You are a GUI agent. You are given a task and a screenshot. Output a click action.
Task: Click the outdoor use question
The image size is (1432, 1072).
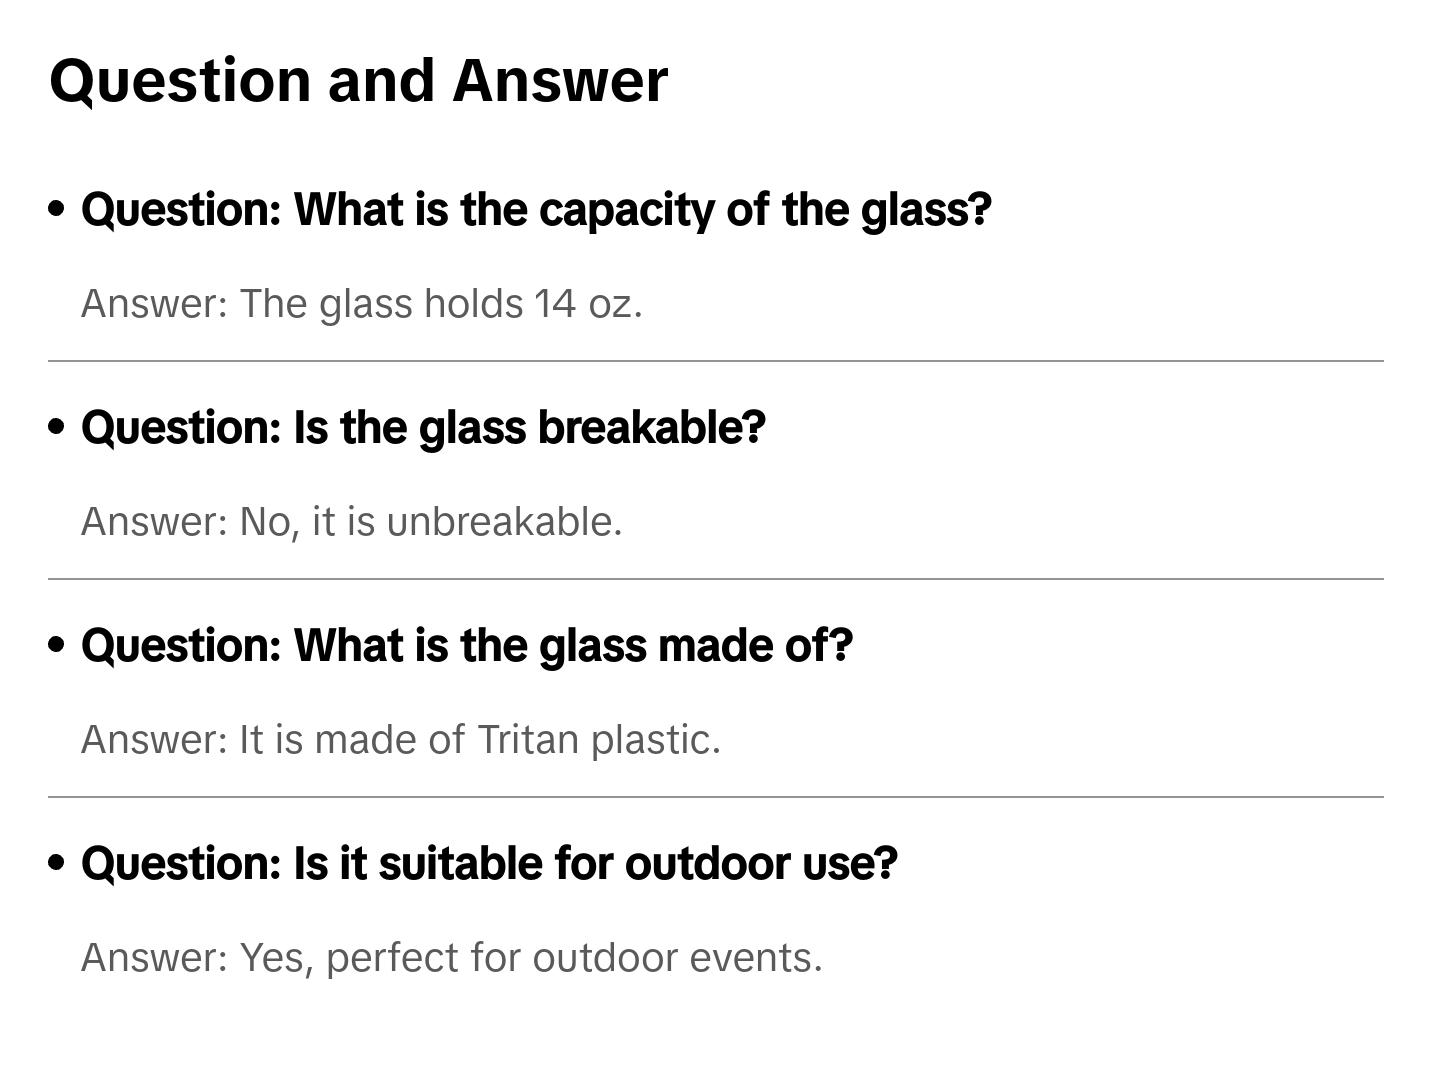pos(489,864)
